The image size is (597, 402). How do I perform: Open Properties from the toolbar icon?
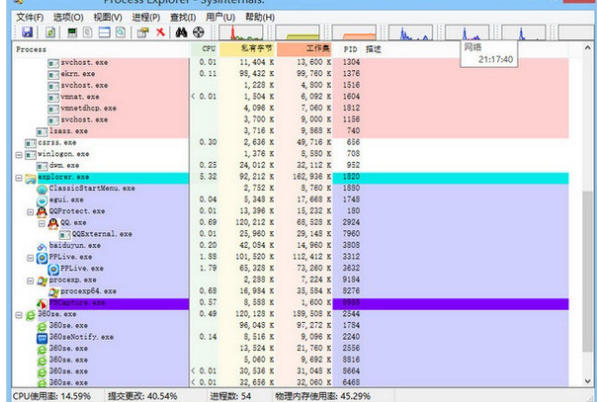coord(143,32)
